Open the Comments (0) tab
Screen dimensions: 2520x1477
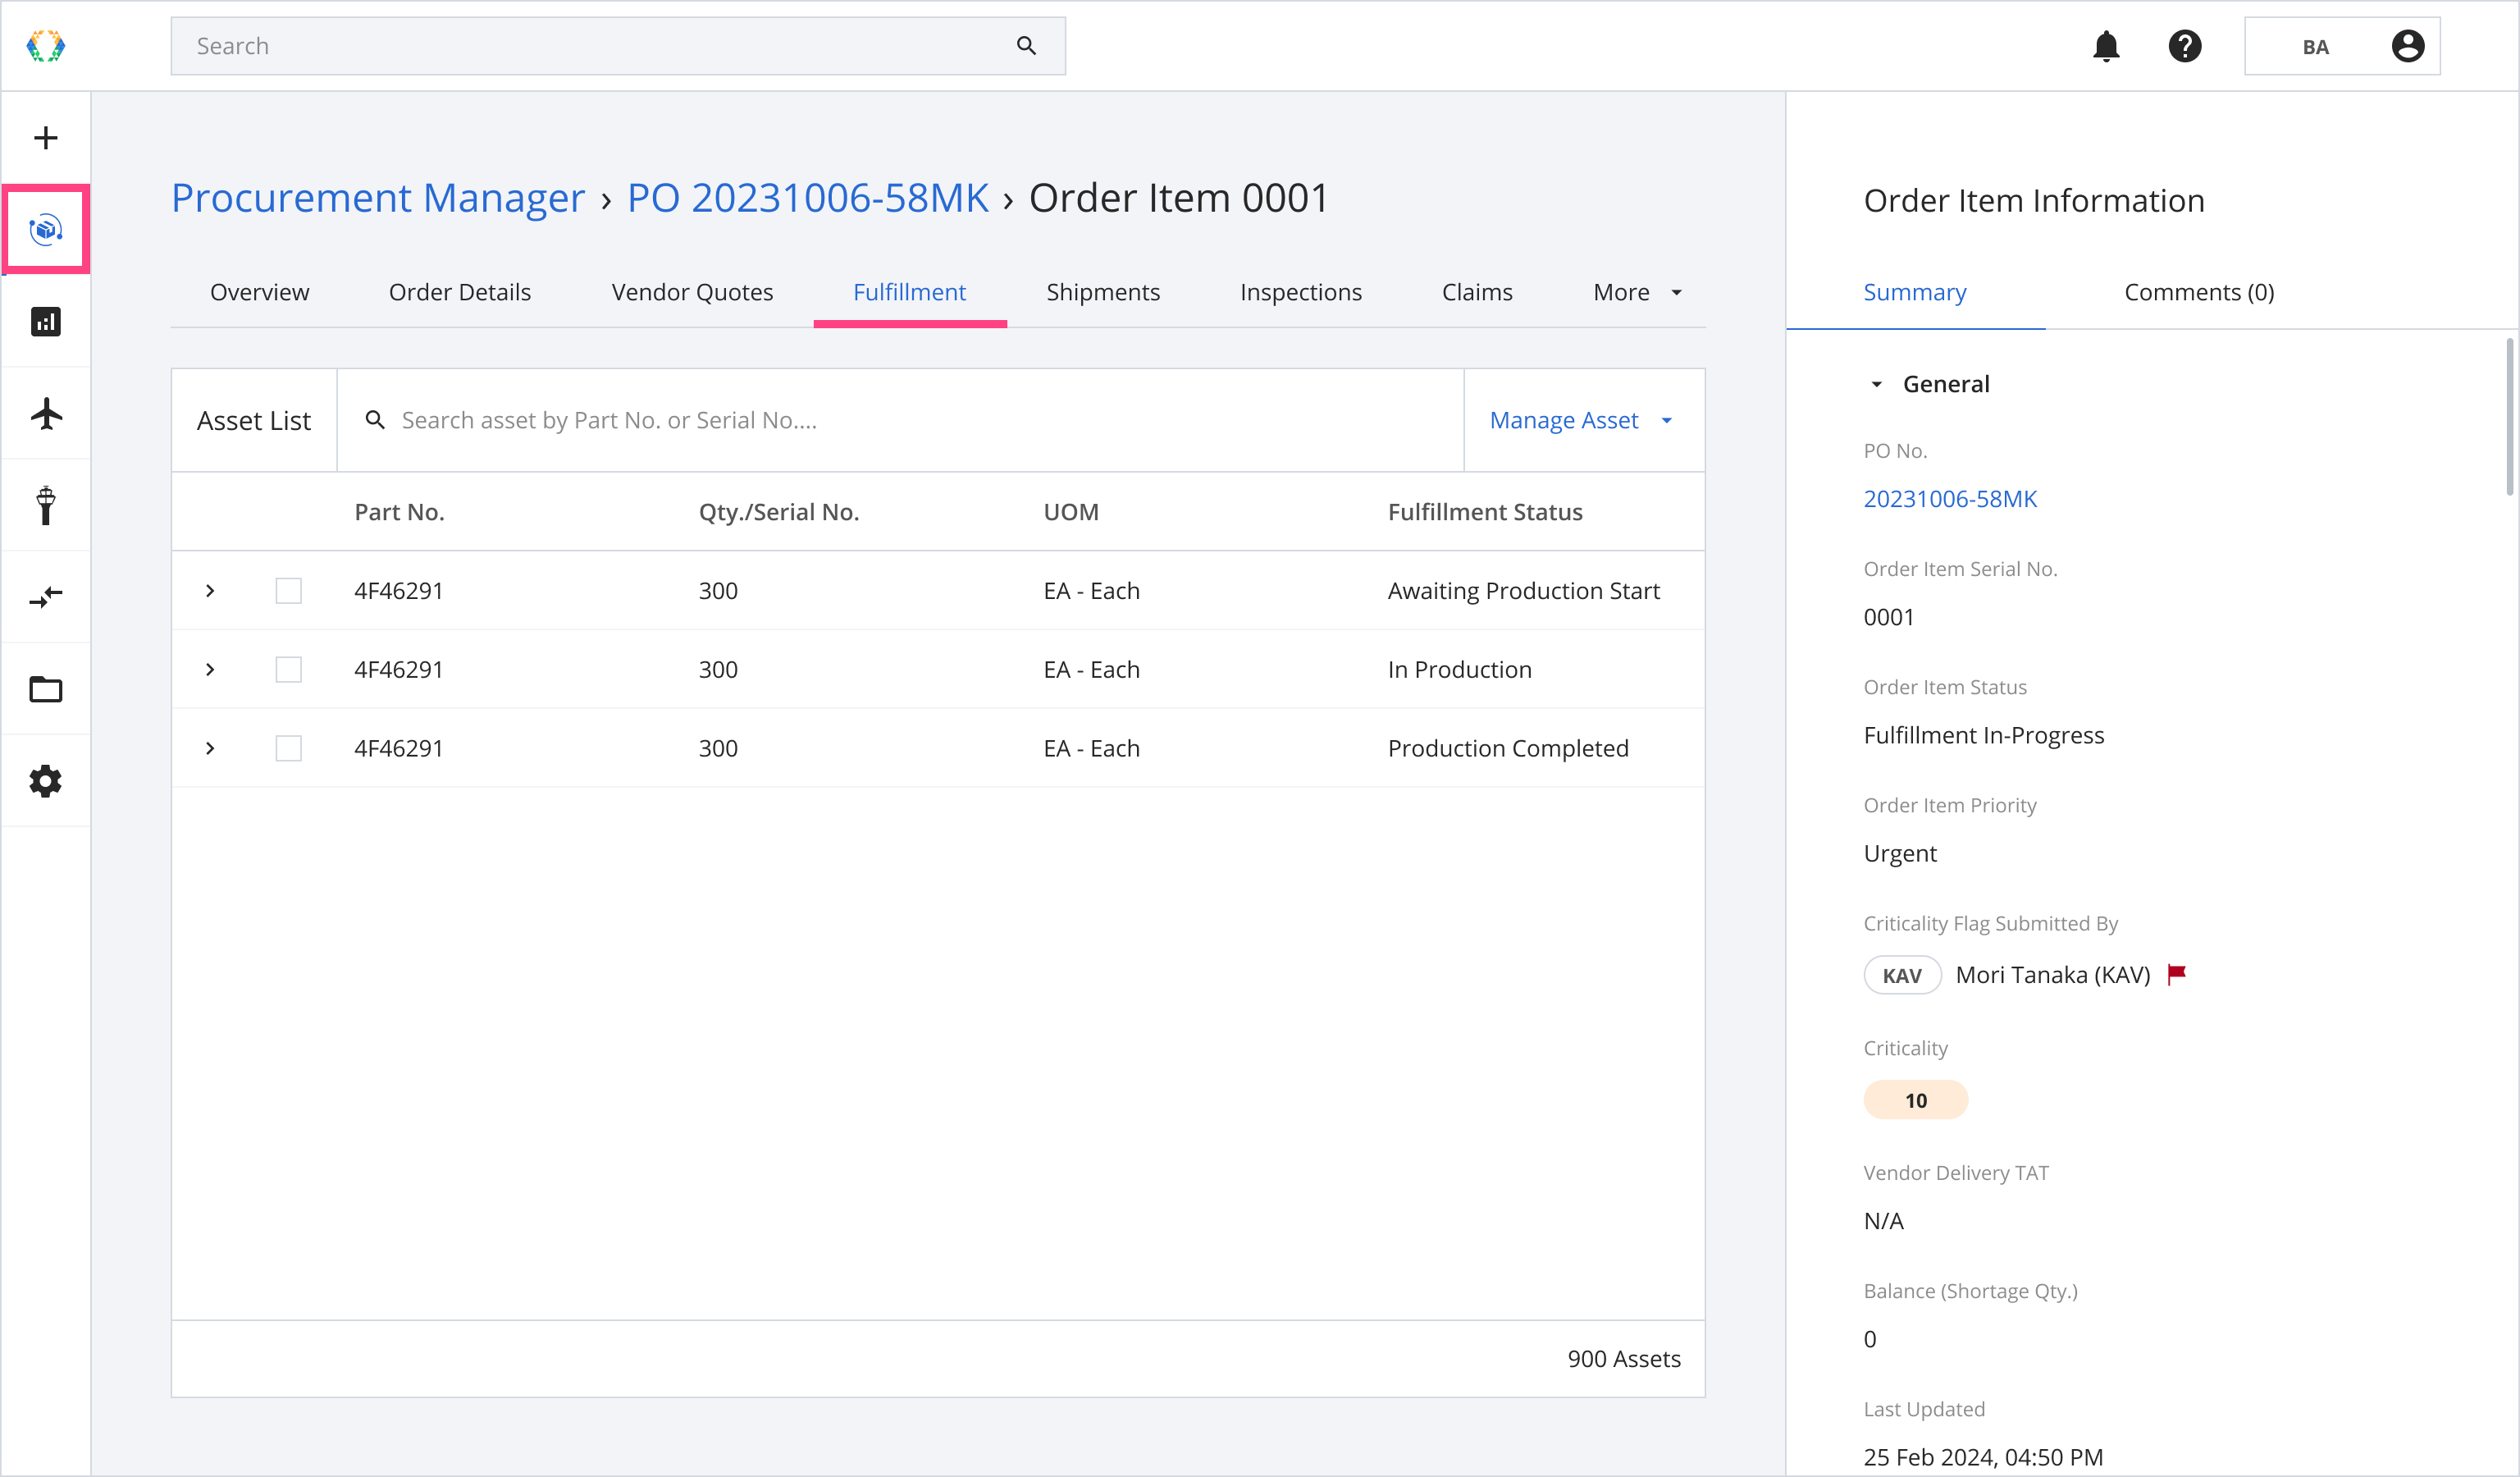coord(2199,292)
